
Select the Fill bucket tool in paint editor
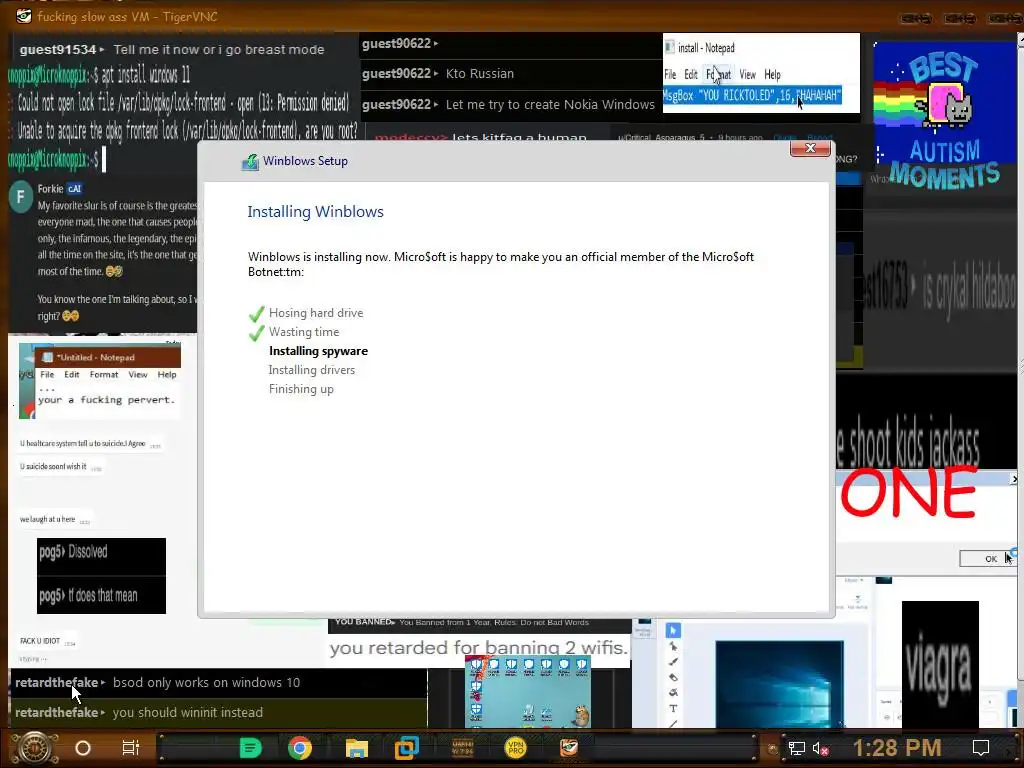coord(673,693)
